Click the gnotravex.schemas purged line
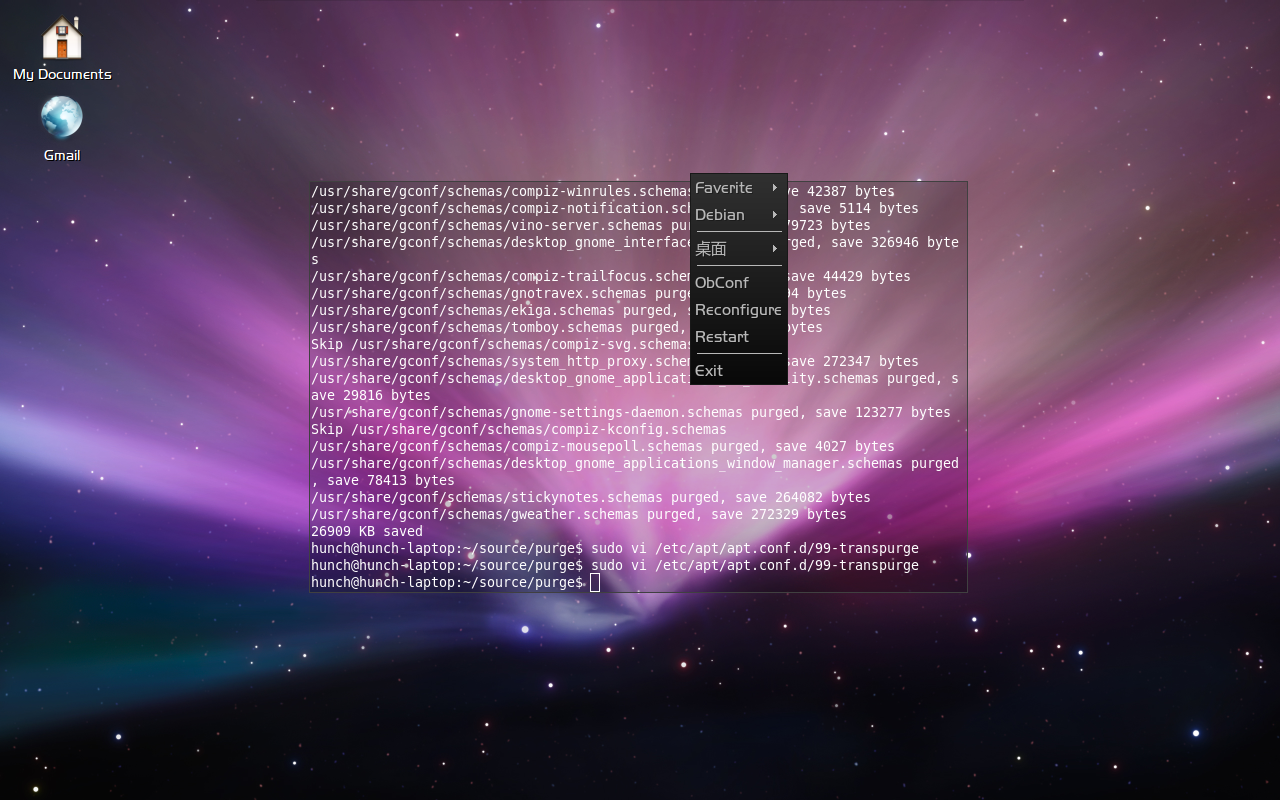1280x800 pixels. pyautogui.click(x=579, y=293)
